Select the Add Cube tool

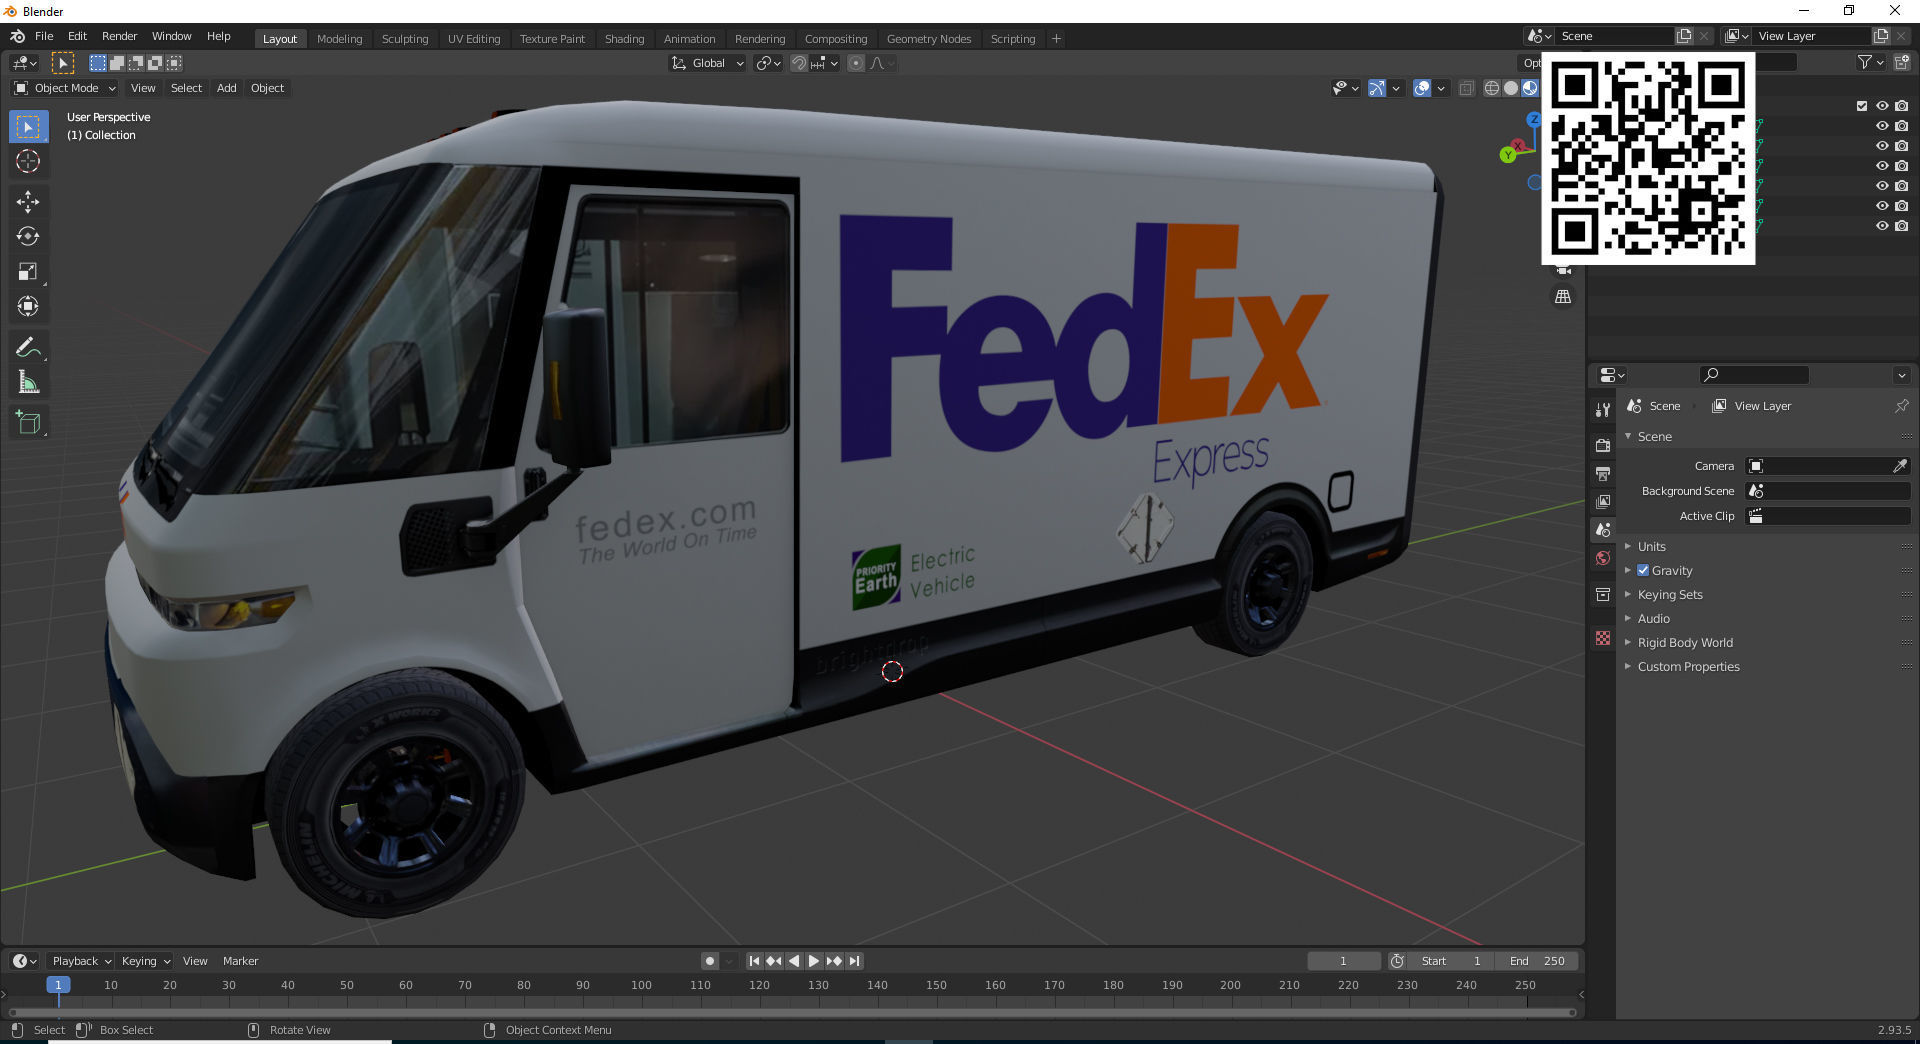pos(28,422)
